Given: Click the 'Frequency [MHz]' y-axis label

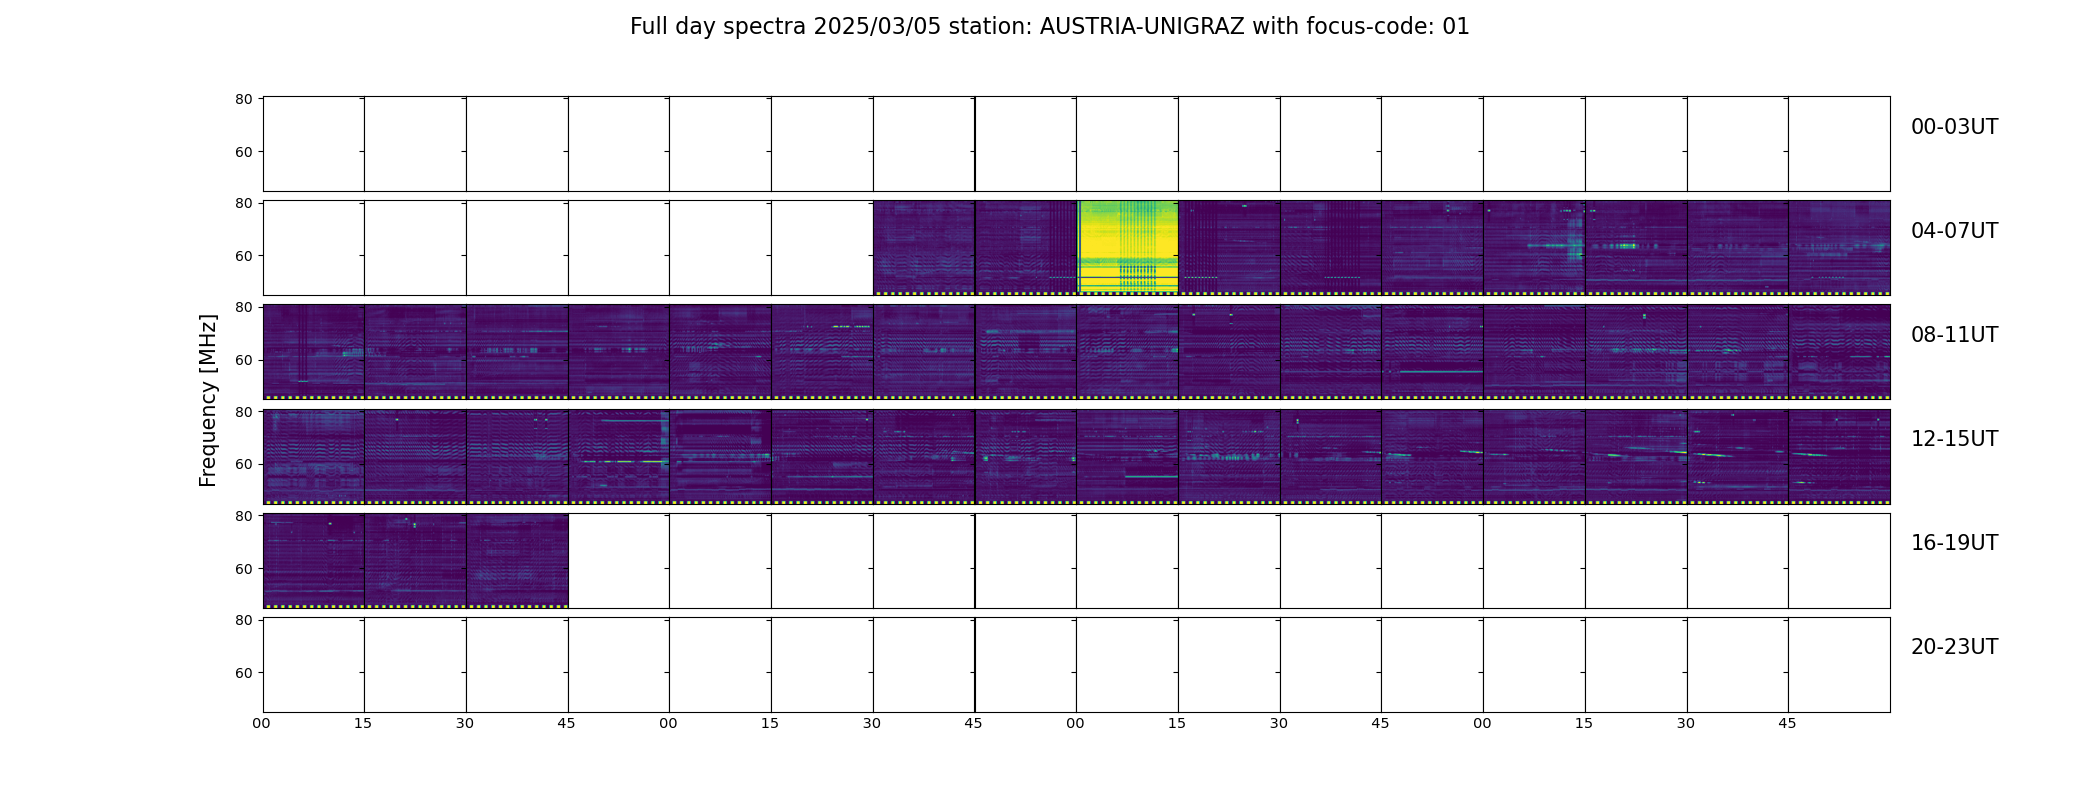Looking at the screenshot, I should pyautogui.click(x=208, y=400).
